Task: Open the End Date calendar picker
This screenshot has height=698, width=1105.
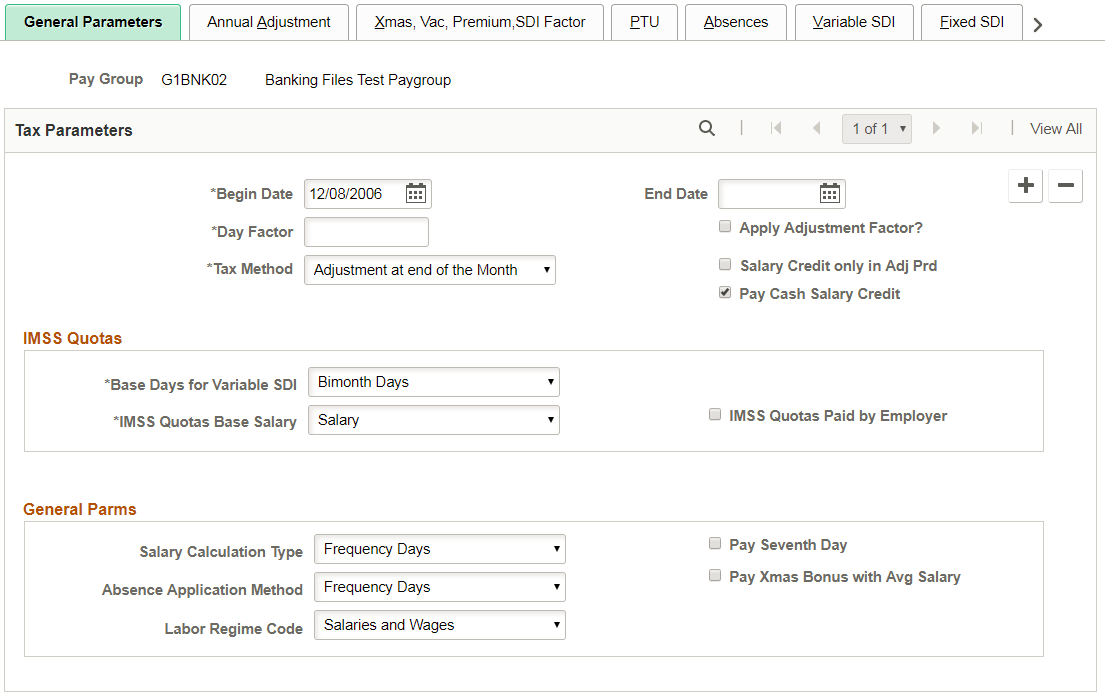Action: click(830, 194)
